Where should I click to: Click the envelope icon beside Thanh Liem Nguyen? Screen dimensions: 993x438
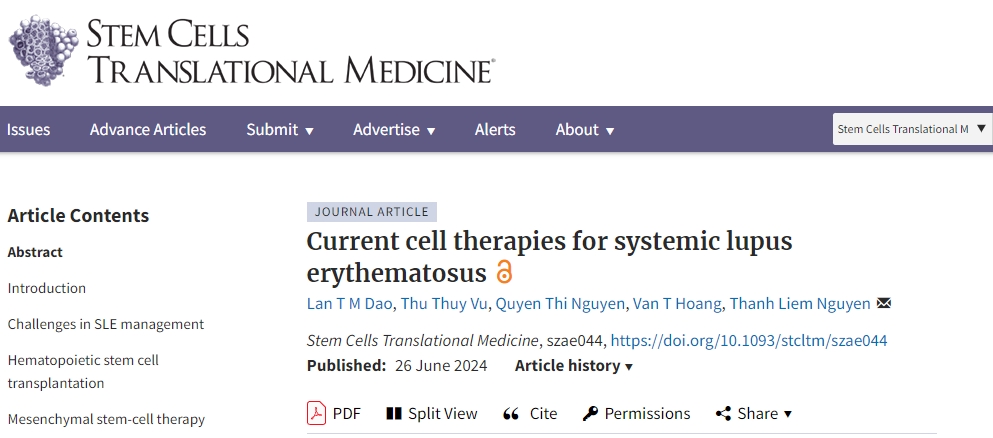883,304
